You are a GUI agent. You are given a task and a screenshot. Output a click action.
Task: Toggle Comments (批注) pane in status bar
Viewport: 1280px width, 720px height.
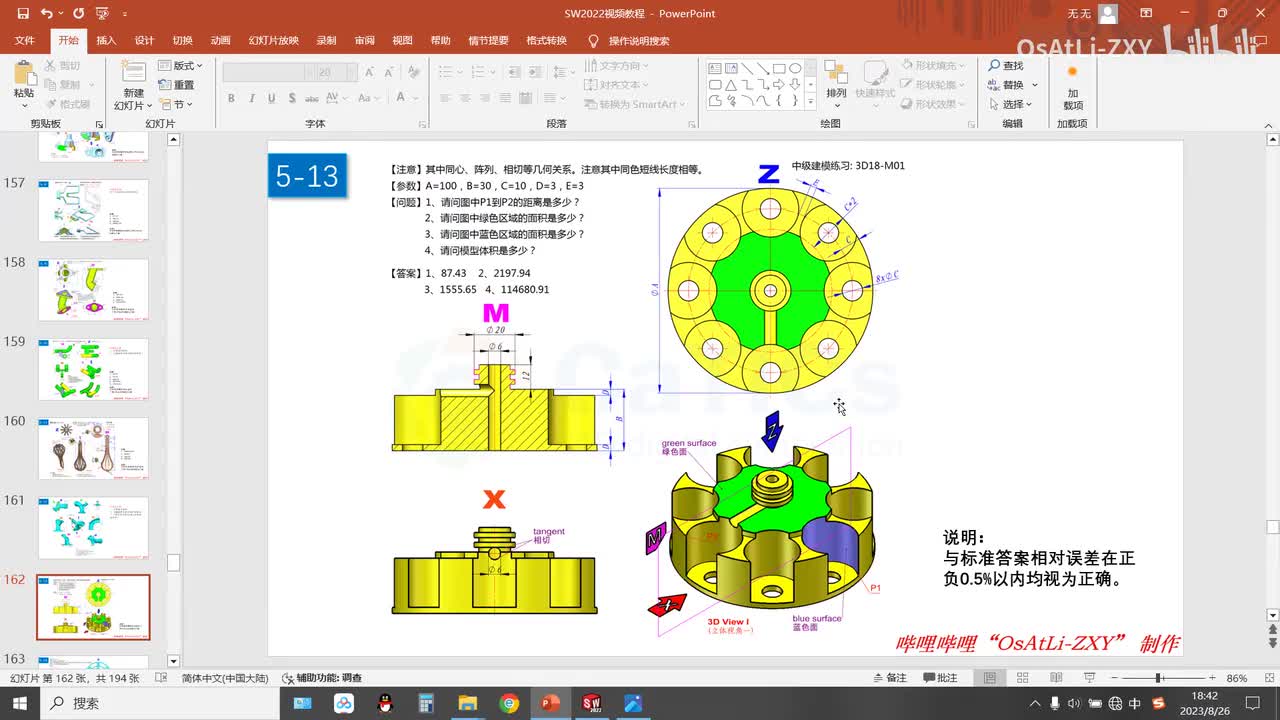coord(939,678)
